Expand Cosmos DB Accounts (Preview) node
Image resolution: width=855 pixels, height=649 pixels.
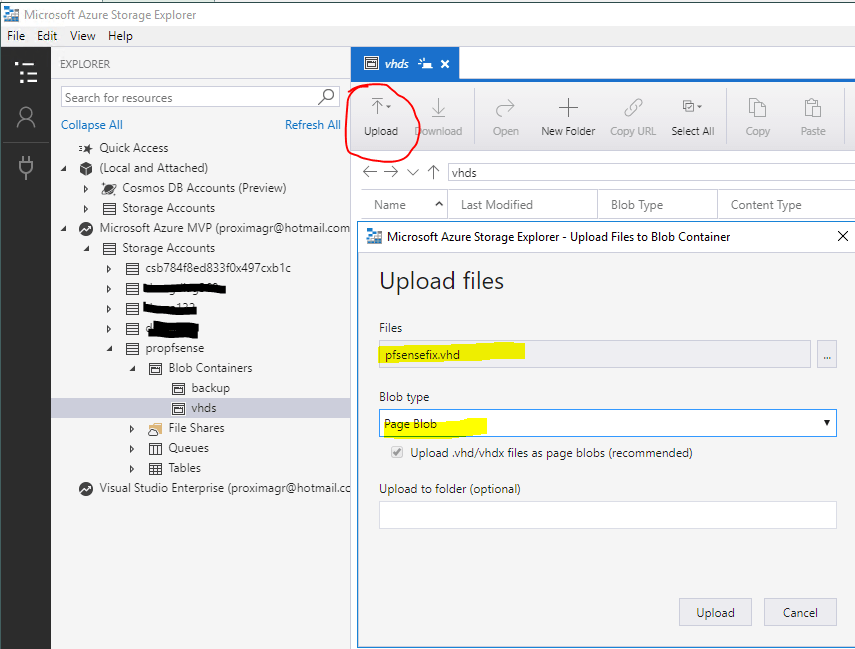point(86,189)
